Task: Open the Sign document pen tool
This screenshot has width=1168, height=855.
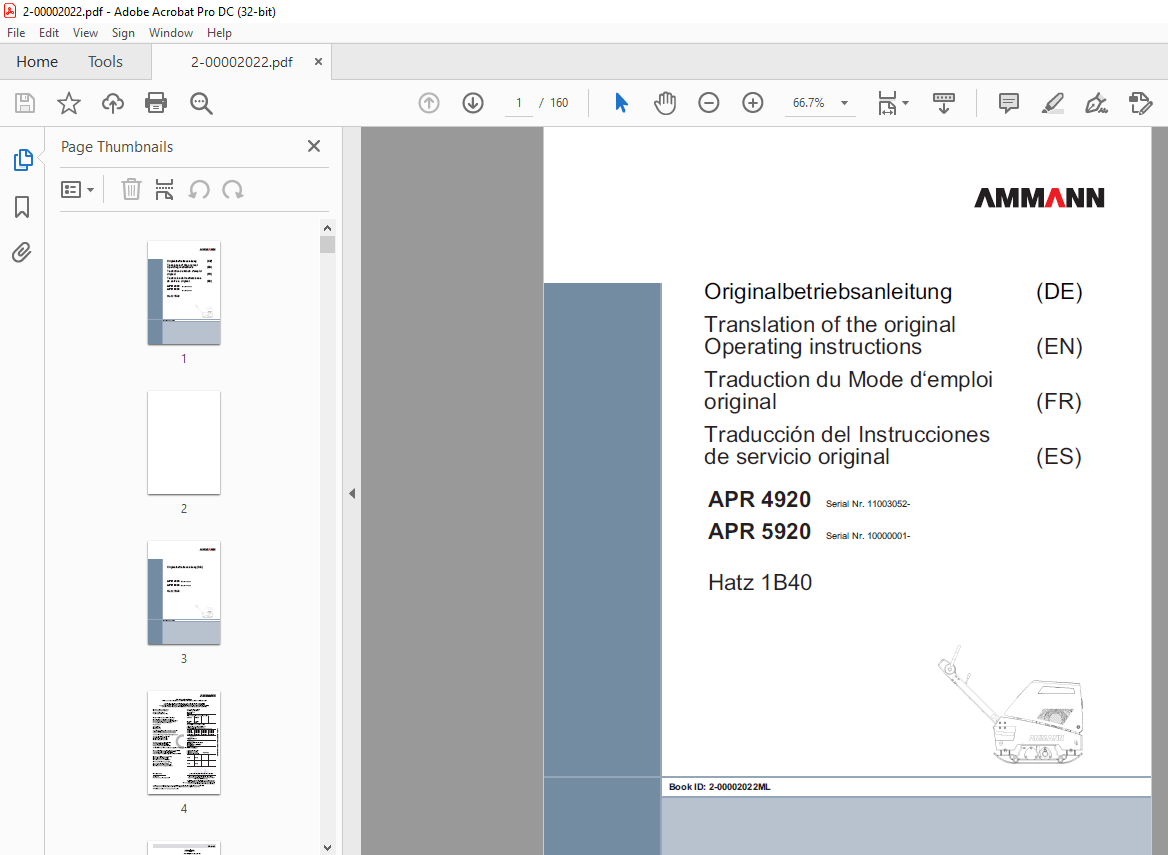Action: 1096,103
